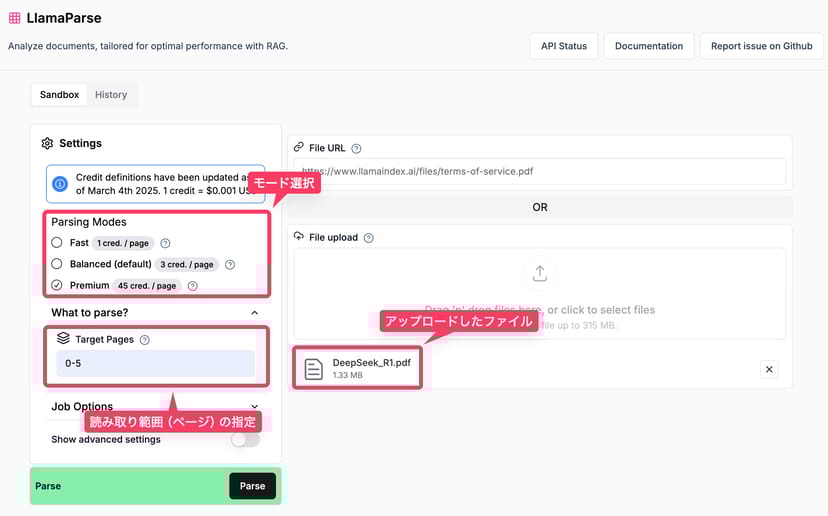This screenshot has height=516, width=828.
Task: Click help icon next to Premium mode
Action: pyautogui.click(x=193, y=286)
